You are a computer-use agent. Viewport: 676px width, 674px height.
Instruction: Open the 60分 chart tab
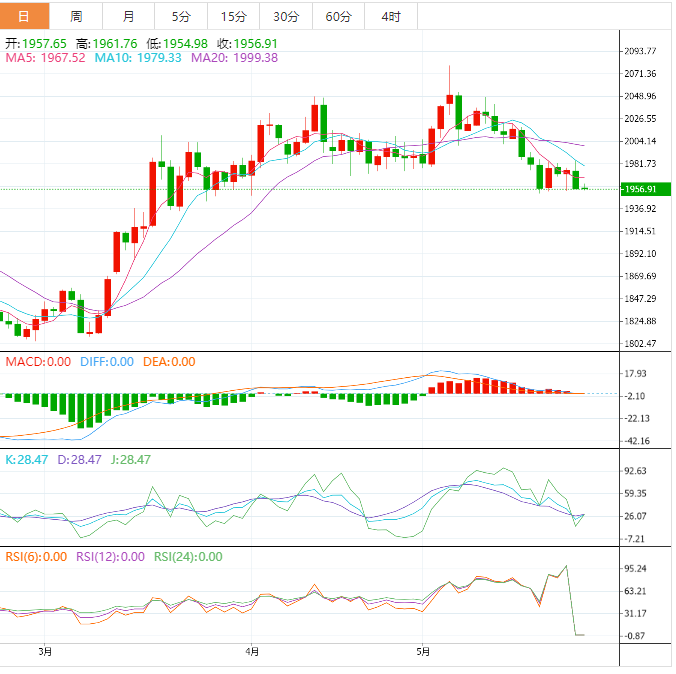point(338,17)
